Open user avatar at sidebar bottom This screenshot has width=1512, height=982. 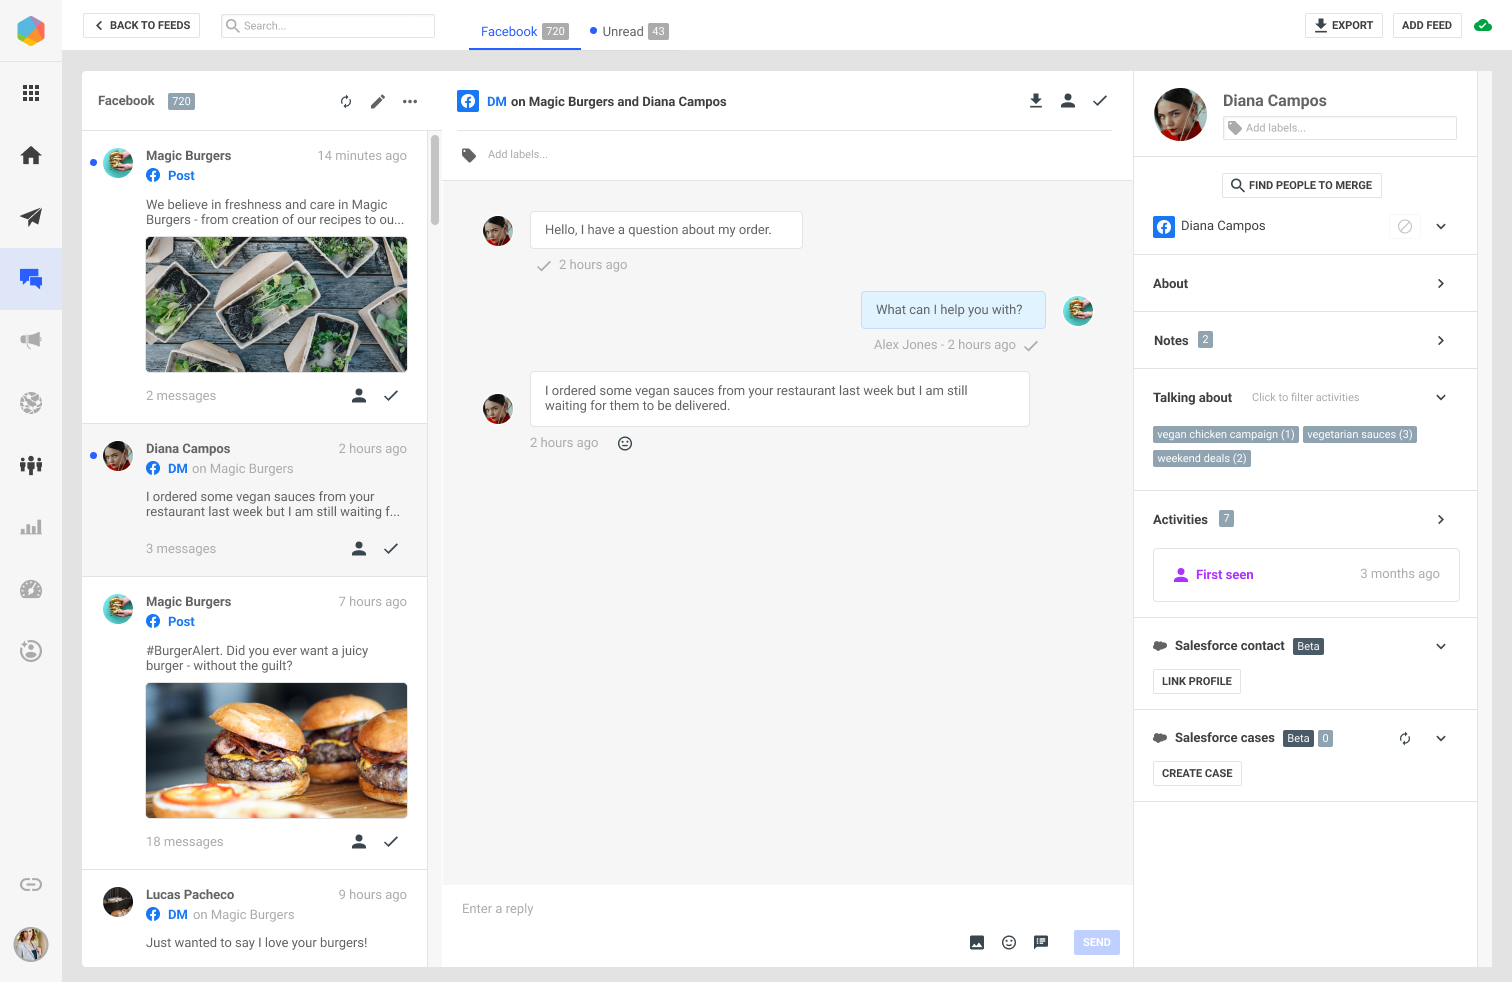(x=31, y=944)
